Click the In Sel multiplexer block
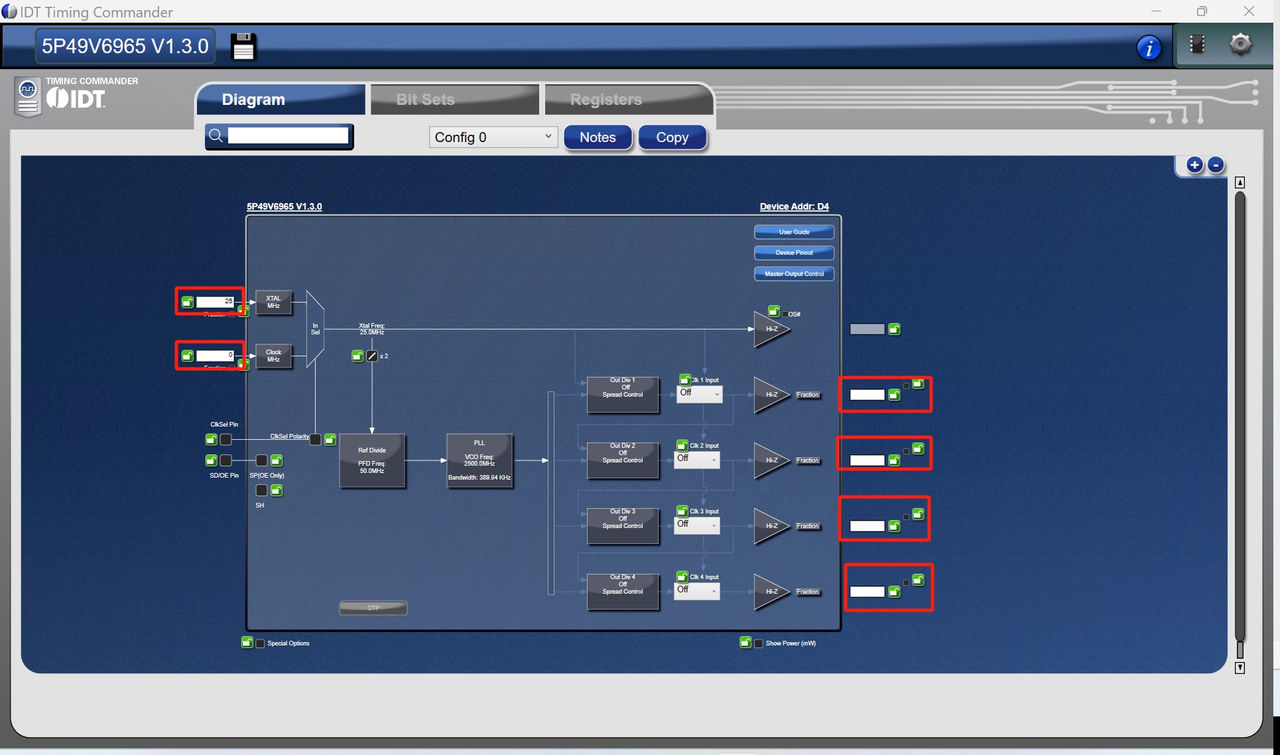 315,328
